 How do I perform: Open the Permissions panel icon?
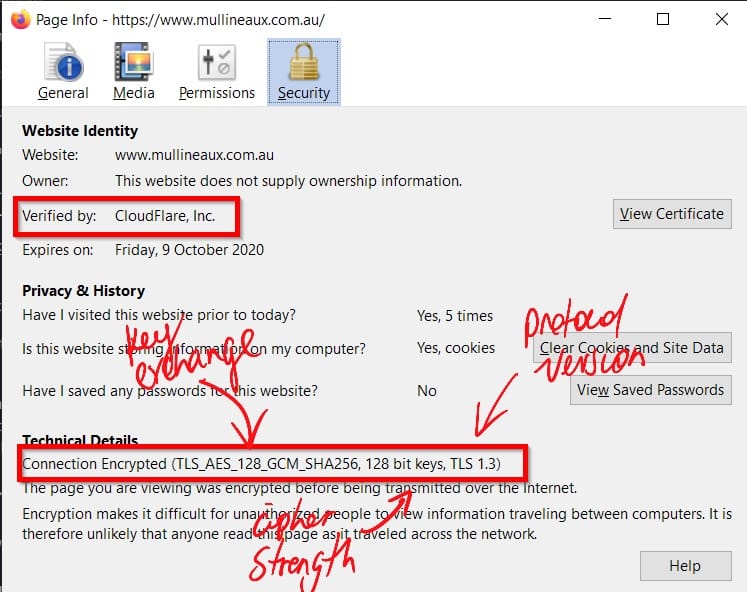217,63
